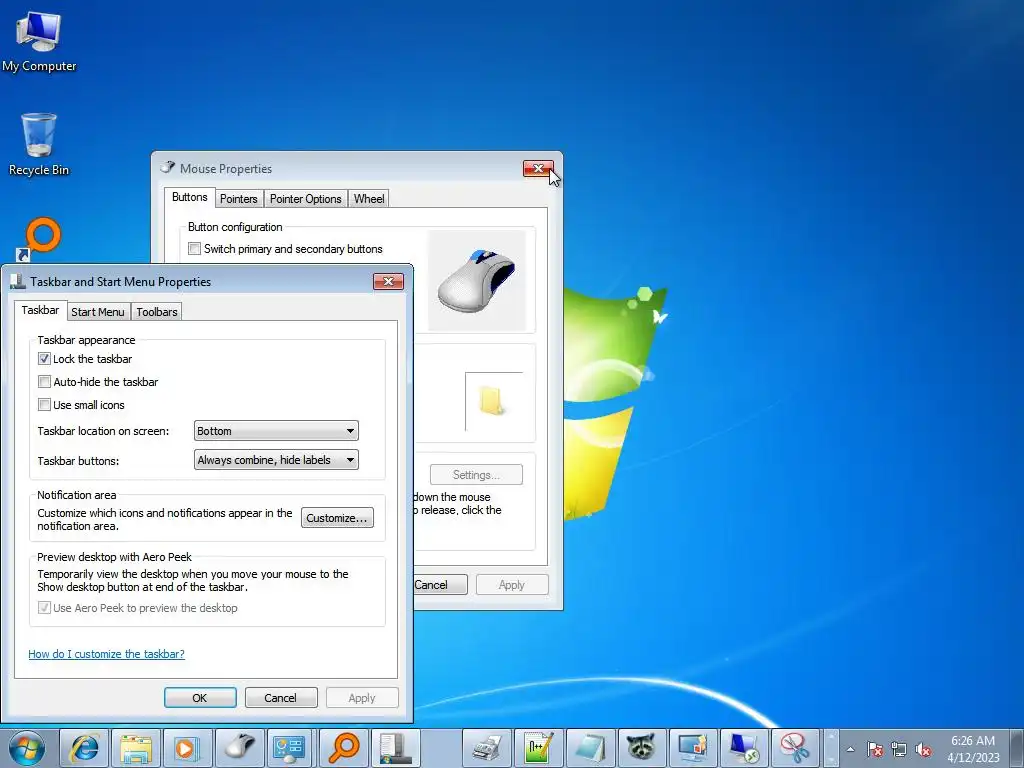Open the Personalization monitor icon on the taskbar

click(693, 748)
